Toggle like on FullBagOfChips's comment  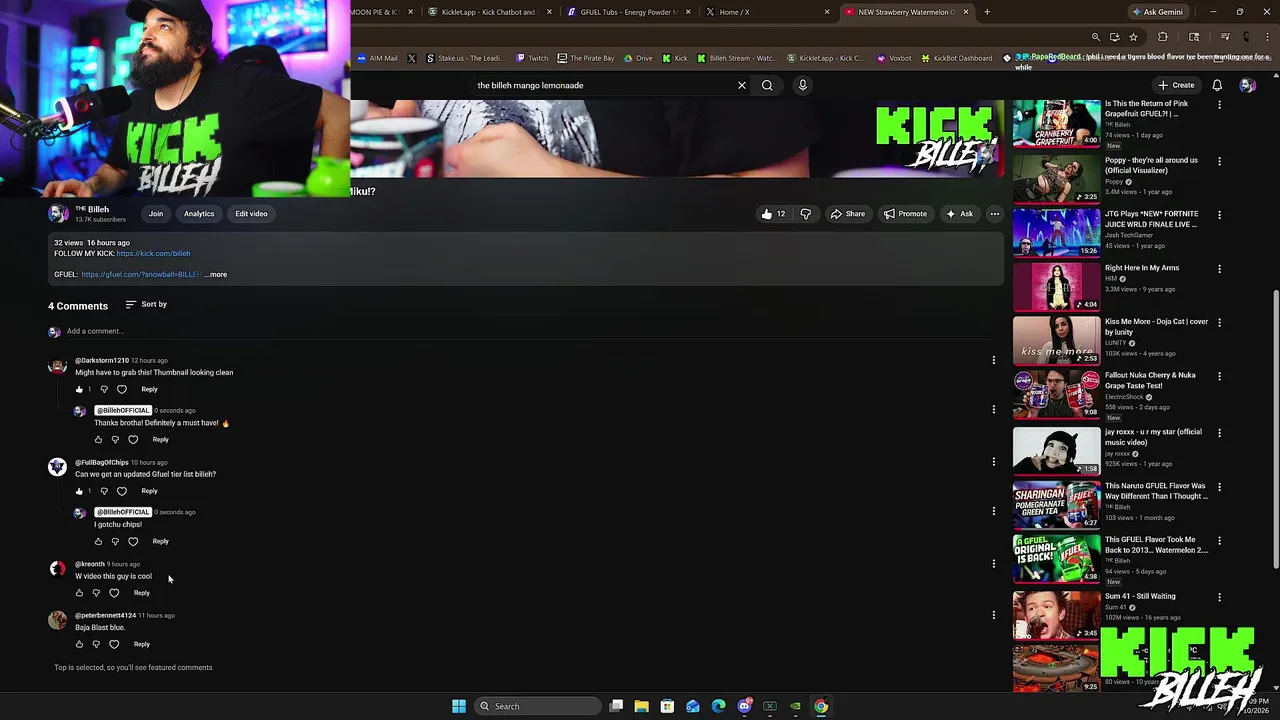[79, 491]
